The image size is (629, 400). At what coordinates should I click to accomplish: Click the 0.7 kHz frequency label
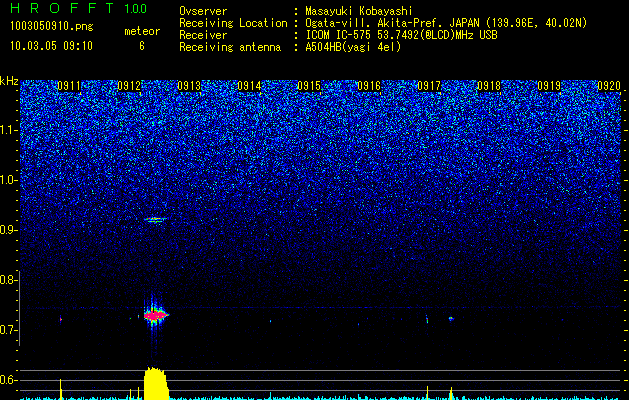tap(8, 330)
